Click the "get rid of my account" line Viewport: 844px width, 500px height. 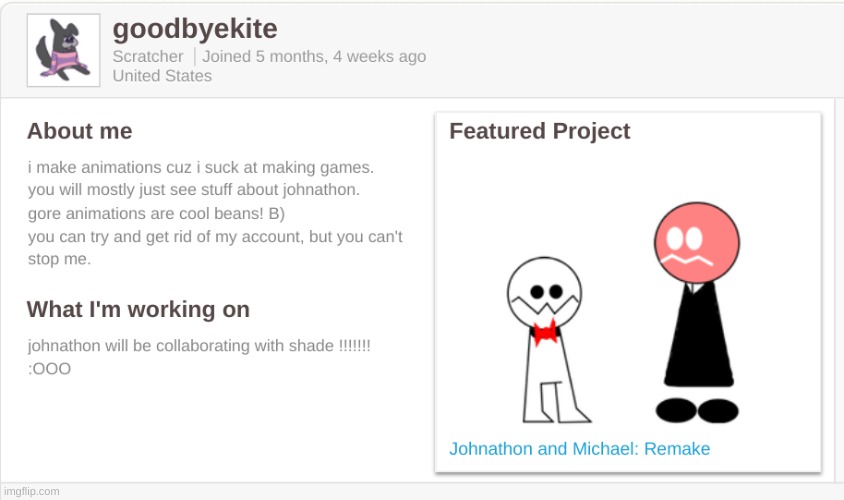tap(215, 237)
